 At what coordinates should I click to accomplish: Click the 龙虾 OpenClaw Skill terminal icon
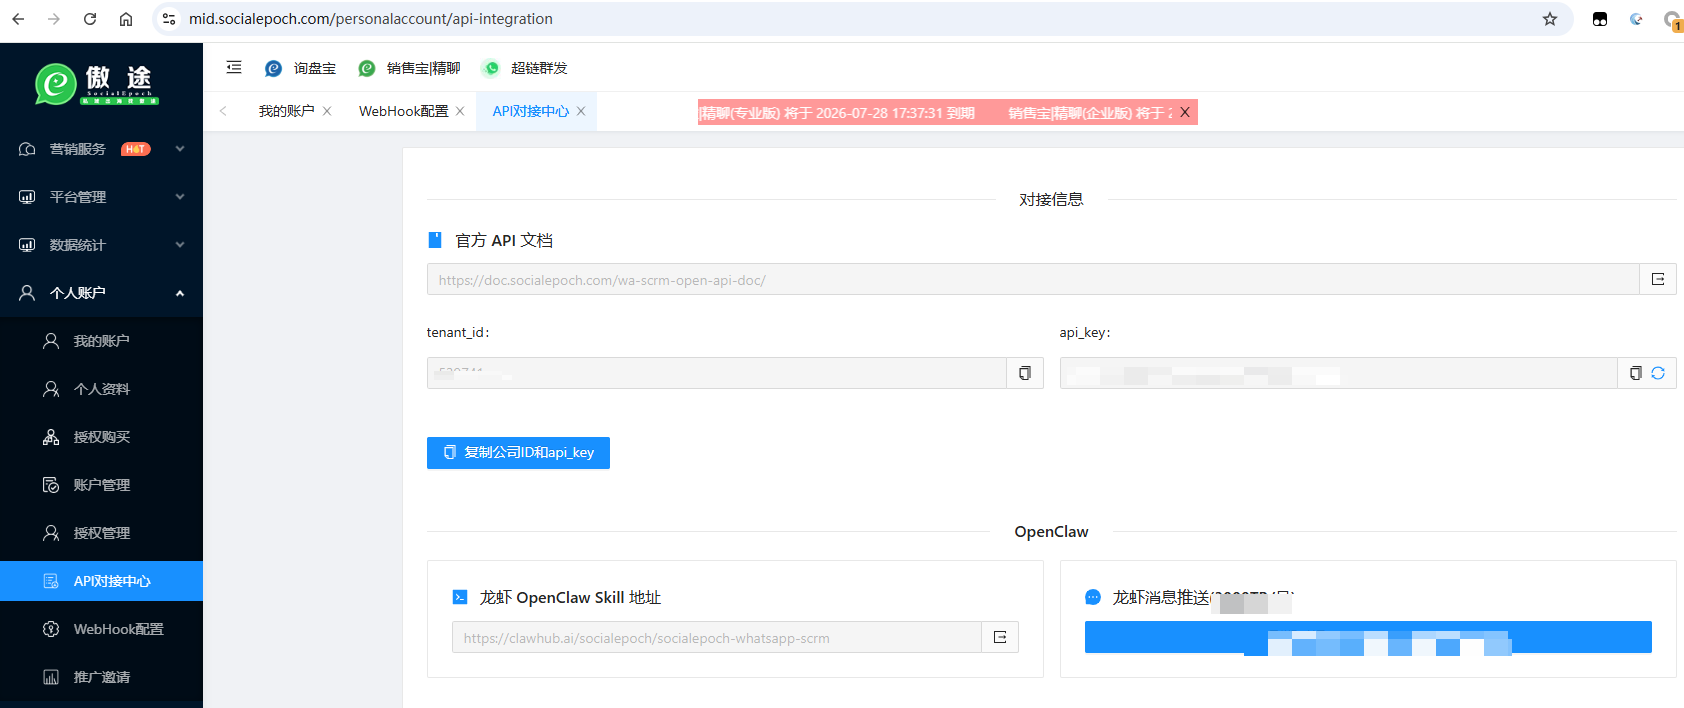point(460,597)
